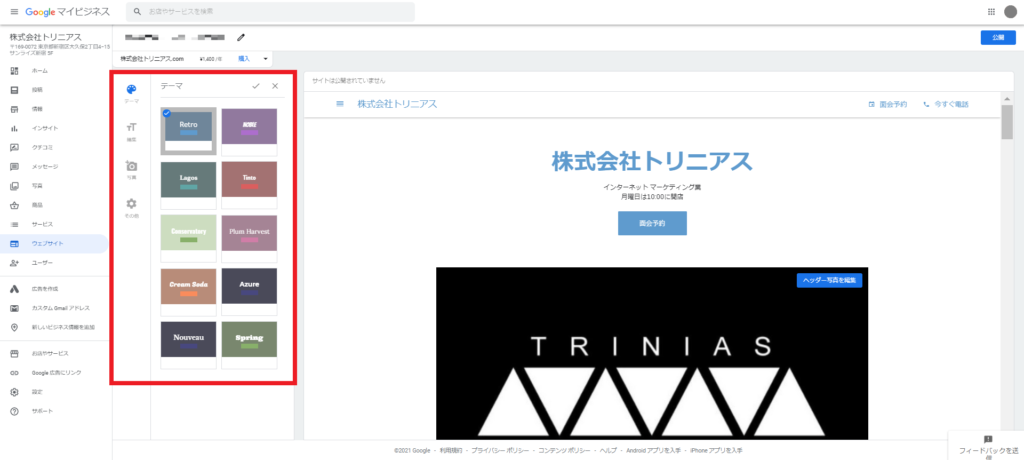Select the Conservatory theme
This screenshot has width=1024, height=460.
(189, 238)
